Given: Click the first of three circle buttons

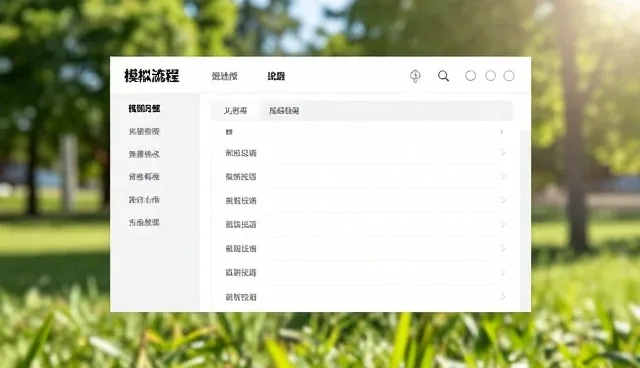Looking at the screenshot, I should click(x=471, y=76).
